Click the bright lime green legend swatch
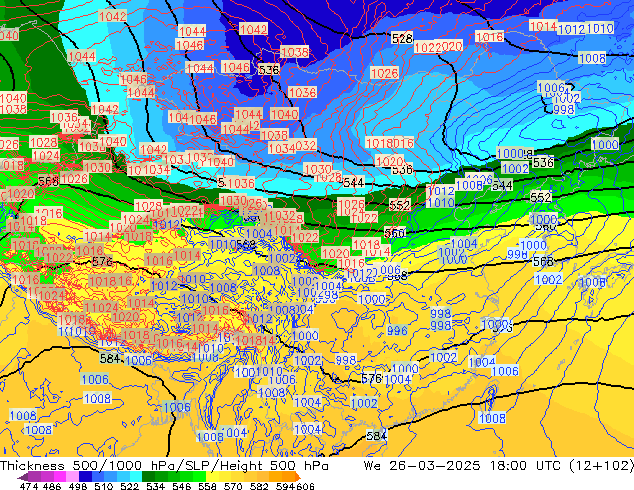Image resolution: width=634 pixels, height=490 pixels. (199, 477)
